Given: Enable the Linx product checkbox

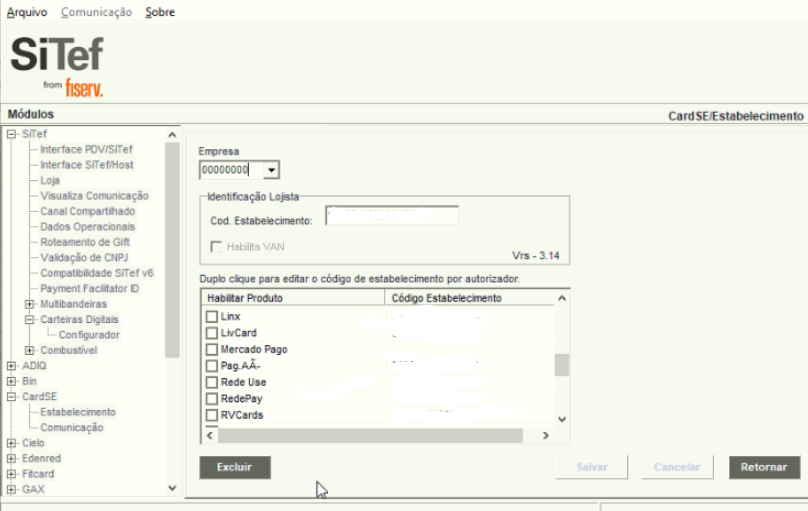Looking at the screenshot, I should (x=211, y=316).
